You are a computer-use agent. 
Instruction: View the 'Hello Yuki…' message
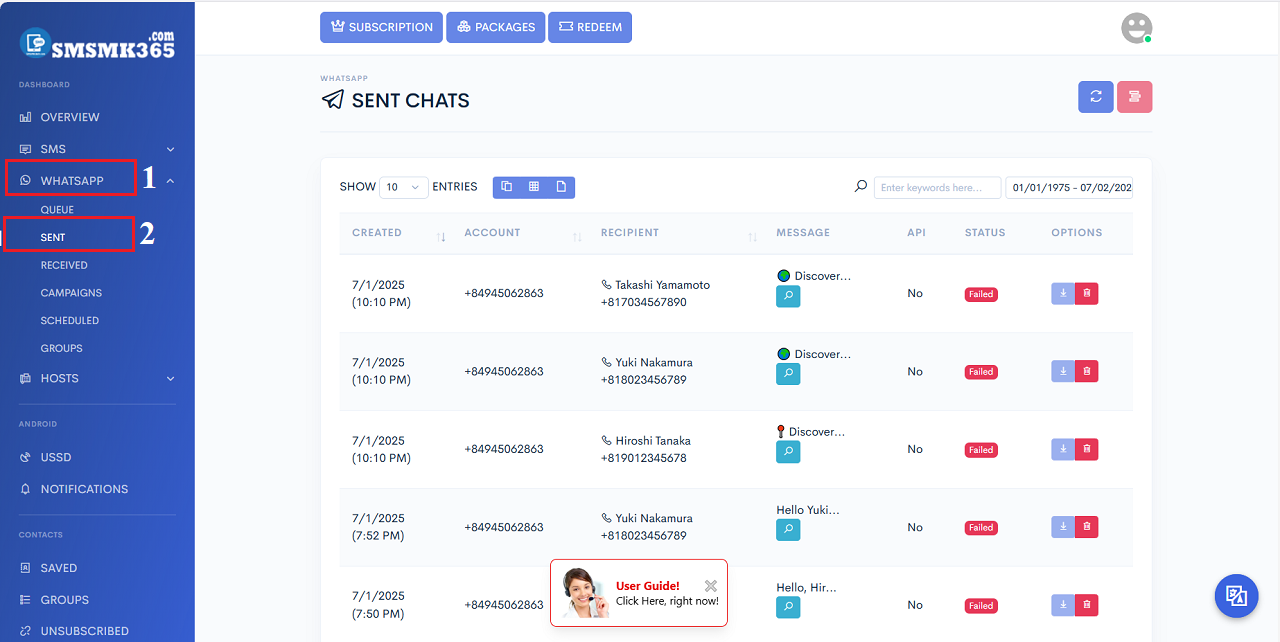788,530
